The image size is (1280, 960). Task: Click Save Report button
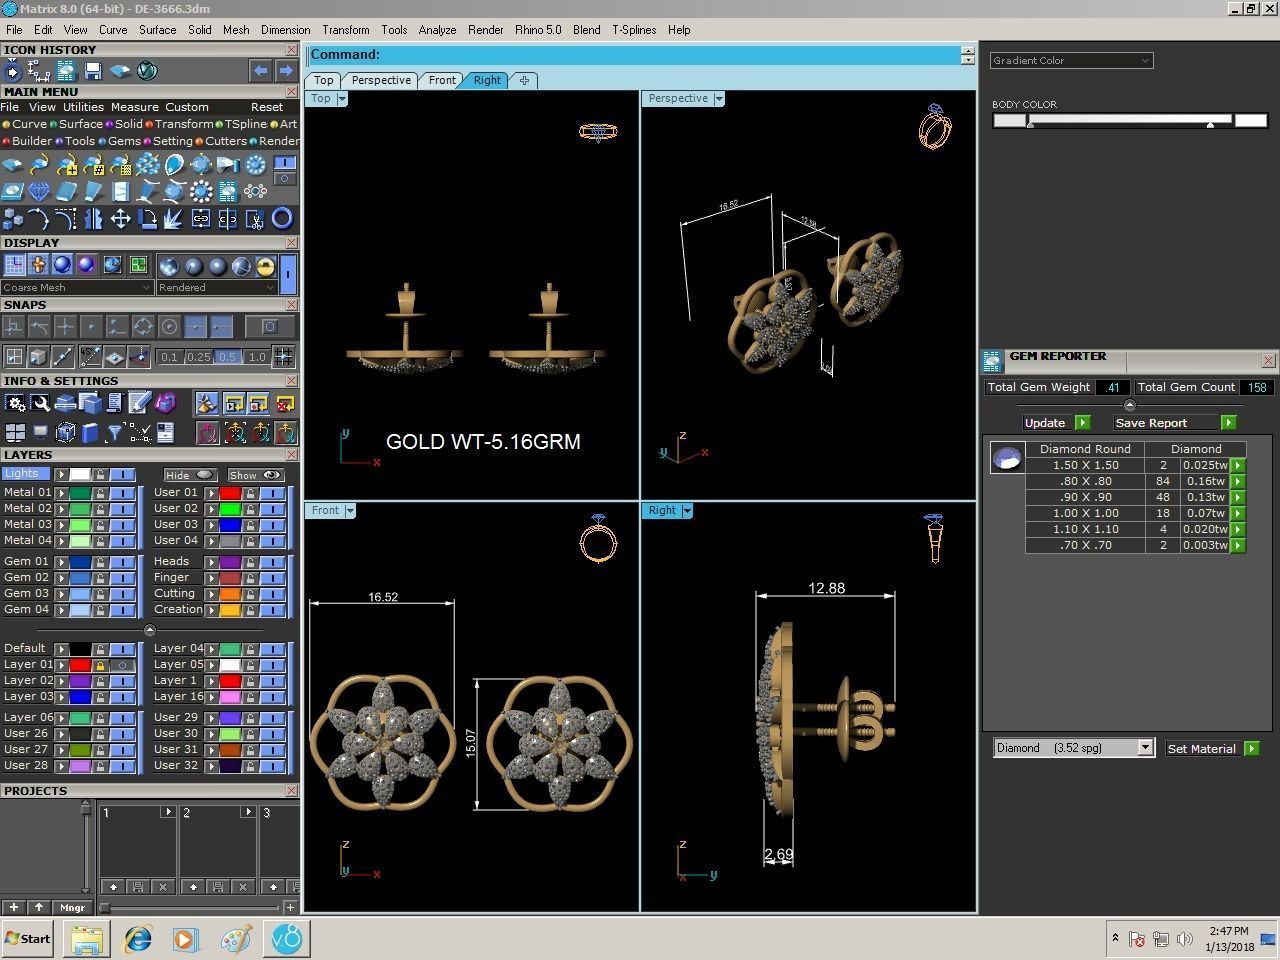pos(1175,423)
